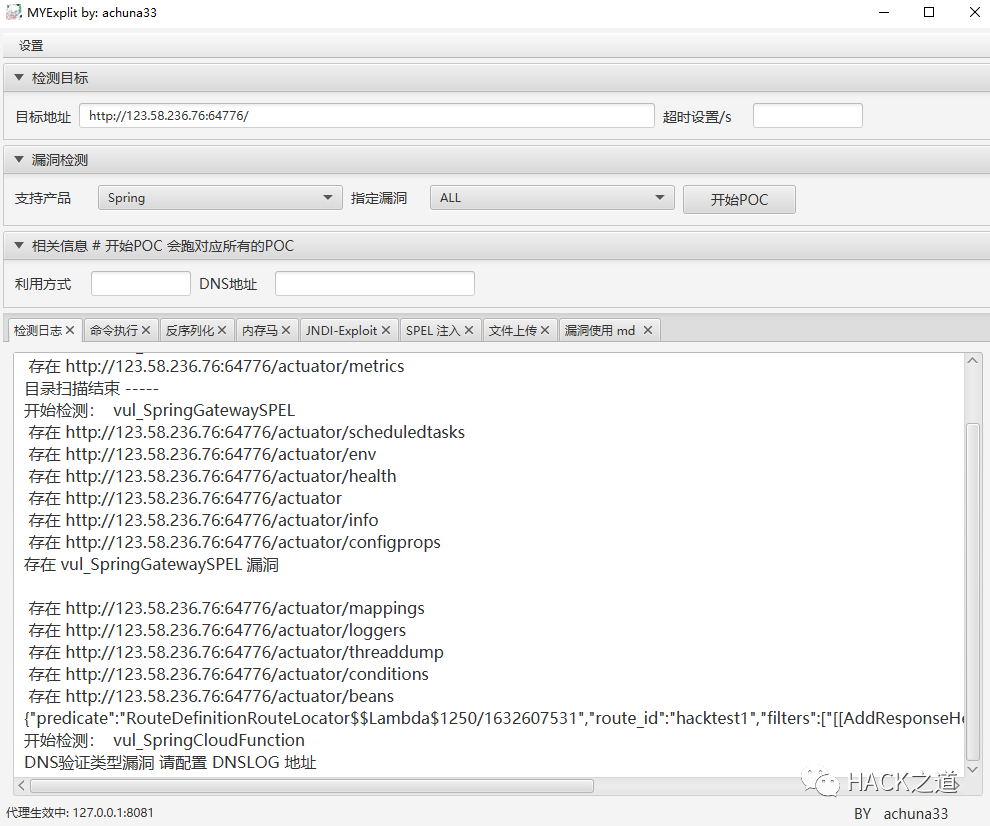Click the 超时设置/s input field
990x826 pixels.
pyautogui.click(x=808, y=116)
